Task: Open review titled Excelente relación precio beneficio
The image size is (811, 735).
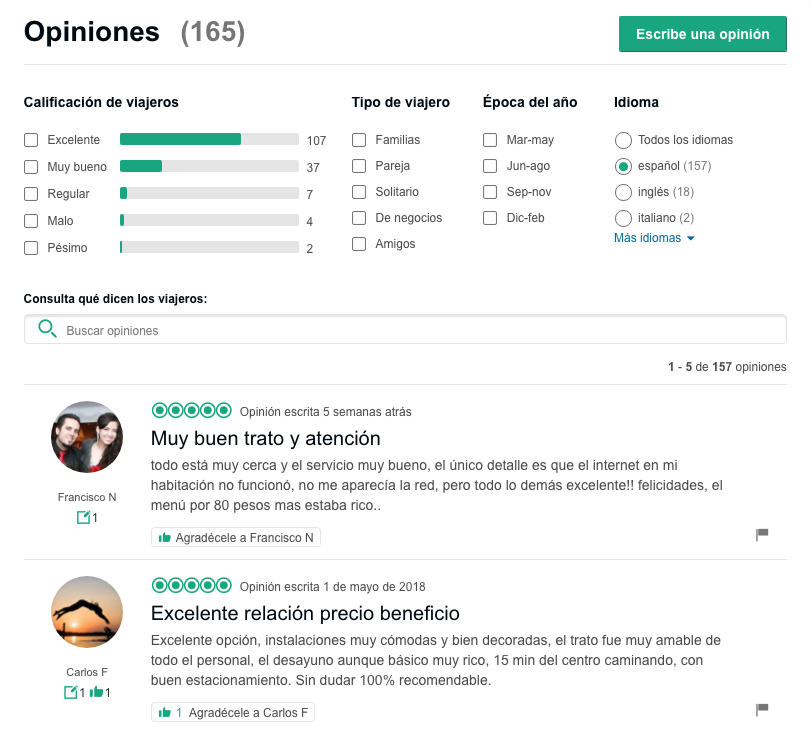Action: [x=305, y=613]
